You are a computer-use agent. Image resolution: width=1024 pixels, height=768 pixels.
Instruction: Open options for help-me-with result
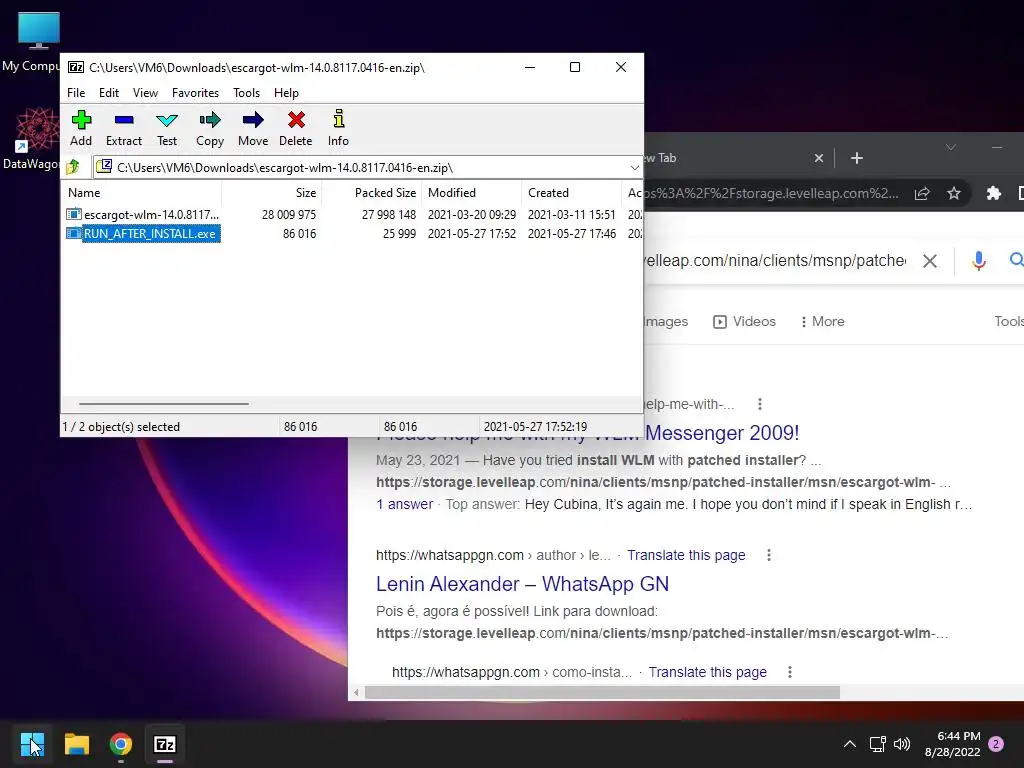pos(760,404)
